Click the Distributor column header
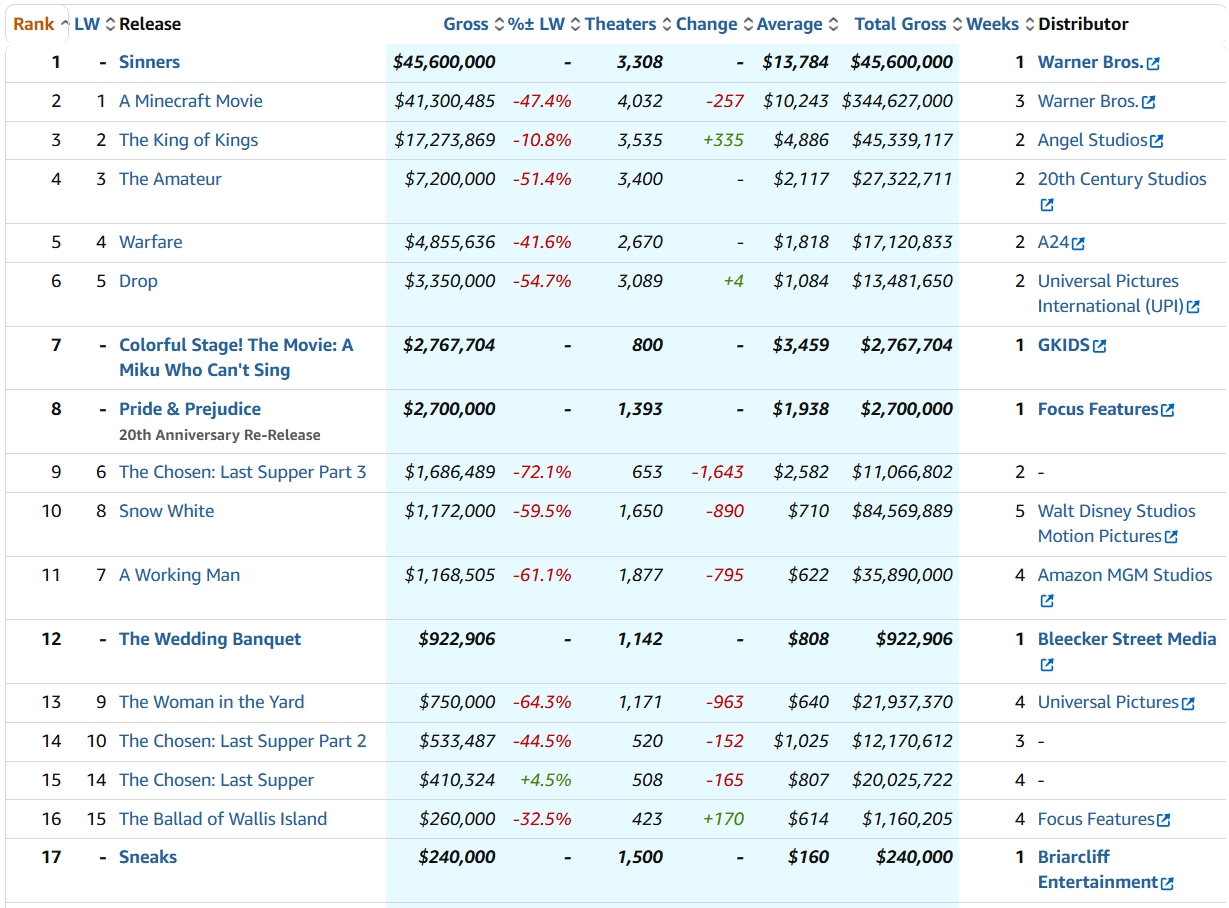1229x908 pixels. point(1083,24)
